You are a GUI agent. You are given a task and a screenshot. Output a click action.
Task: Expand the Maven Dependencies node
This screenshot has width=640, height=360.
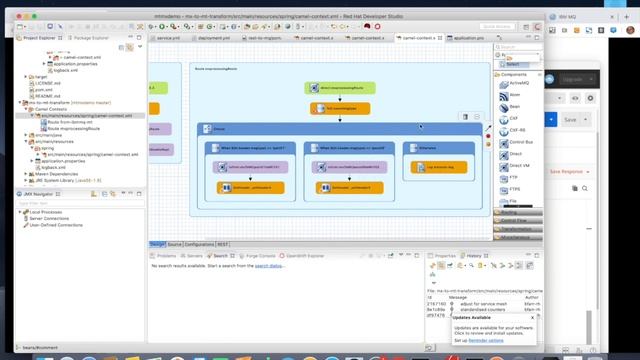click(26, 174)
